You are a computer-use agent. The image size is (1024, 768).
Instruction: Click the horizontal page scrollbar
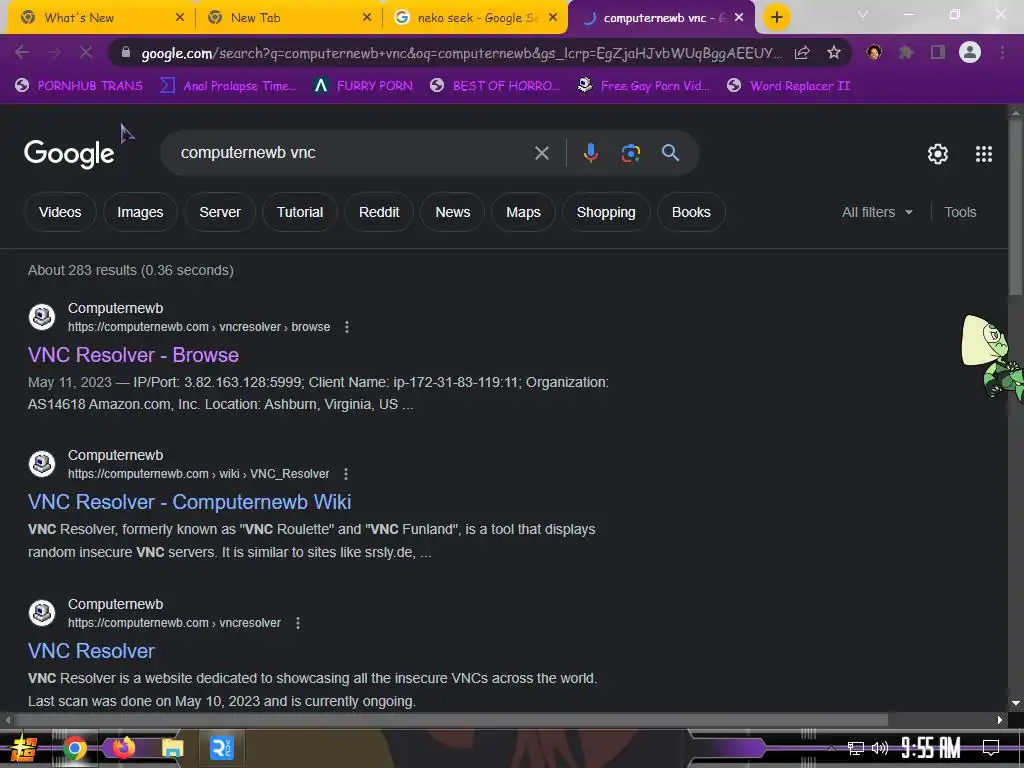point(452,720)
